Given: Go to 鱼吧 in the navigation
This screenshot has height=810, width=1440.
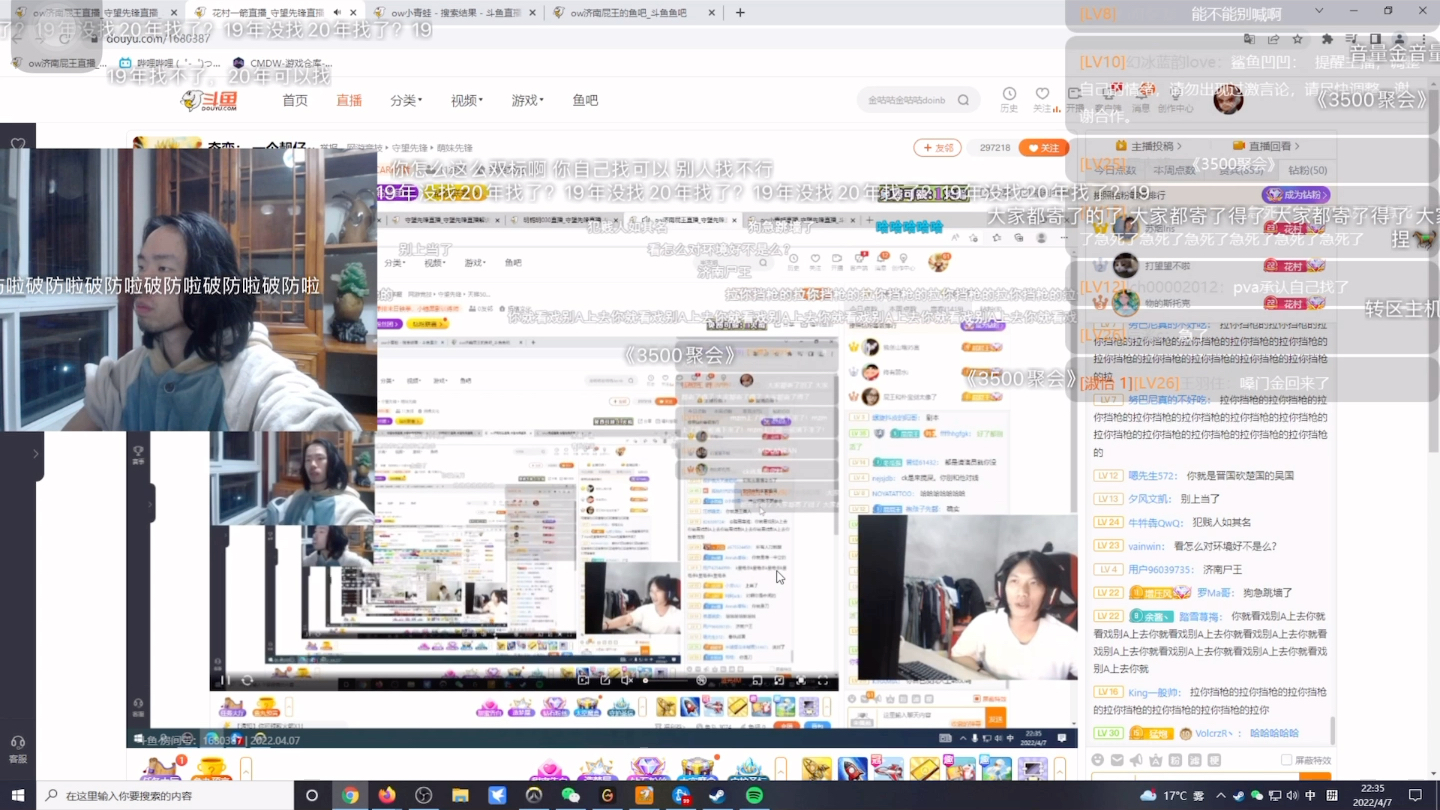Looking at the screenshot, I should [585, 100].
